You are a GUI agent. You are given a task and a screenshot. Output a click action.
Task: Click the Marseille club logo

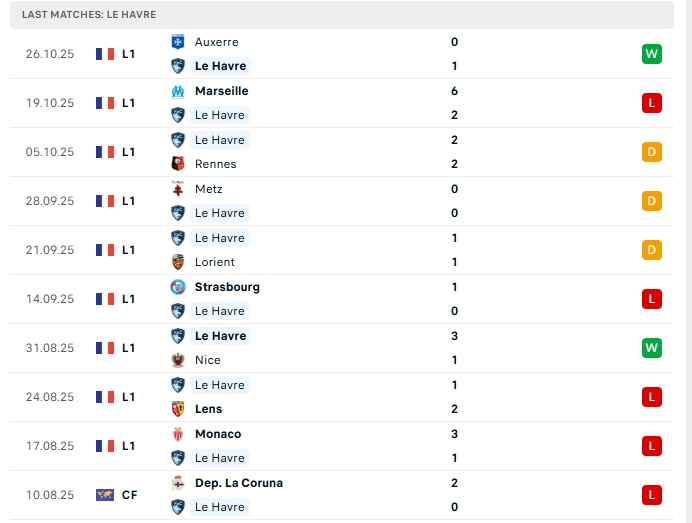pyautogui.click(x=178, y=91)
